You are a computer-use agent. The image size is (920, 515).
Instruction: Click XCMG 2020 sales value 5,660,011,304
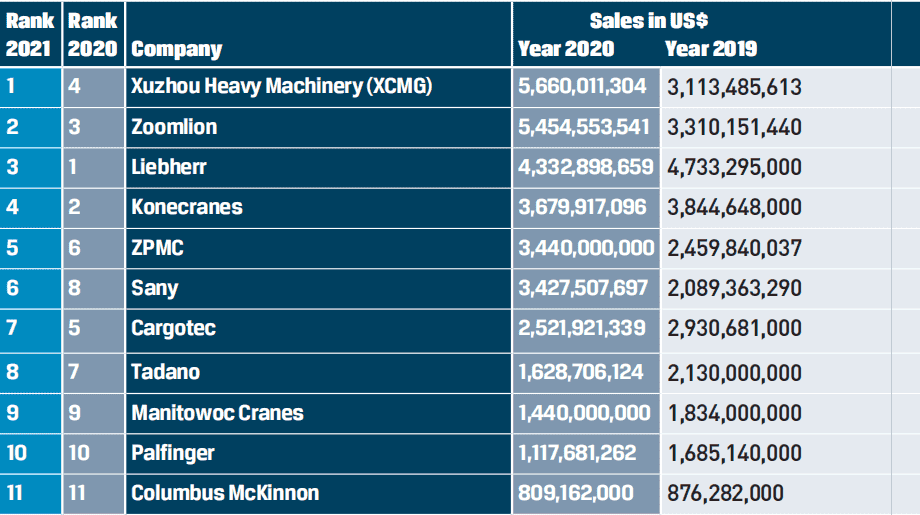(x=582, y=86)
